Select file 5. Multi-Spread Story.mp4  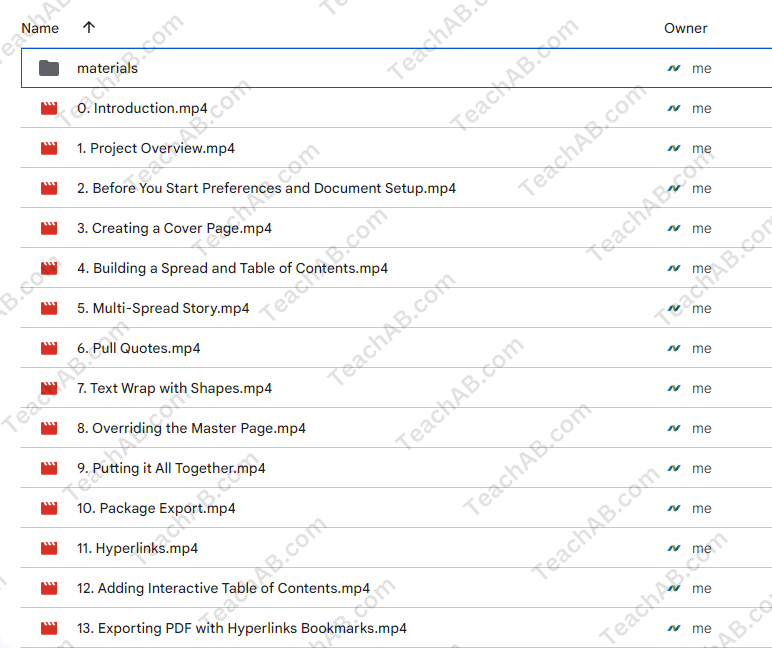click(x=163, y=308)
